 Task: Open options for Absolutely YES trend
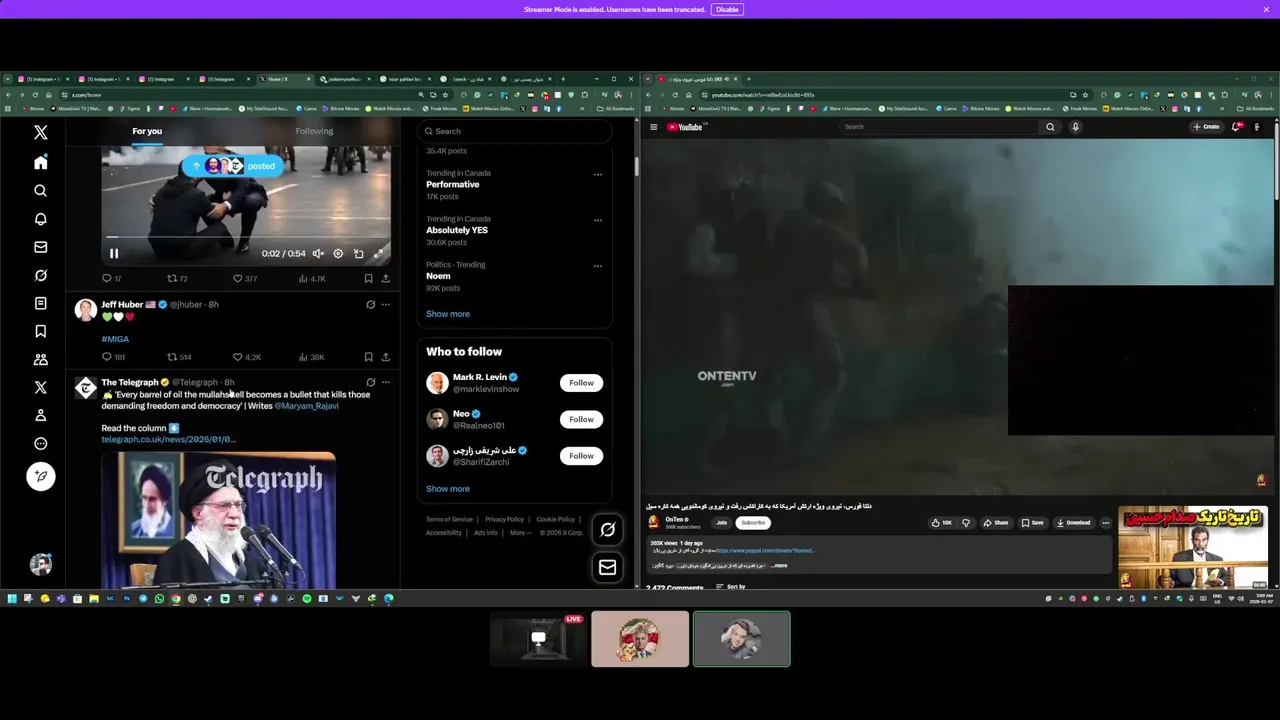coord(598,220)
